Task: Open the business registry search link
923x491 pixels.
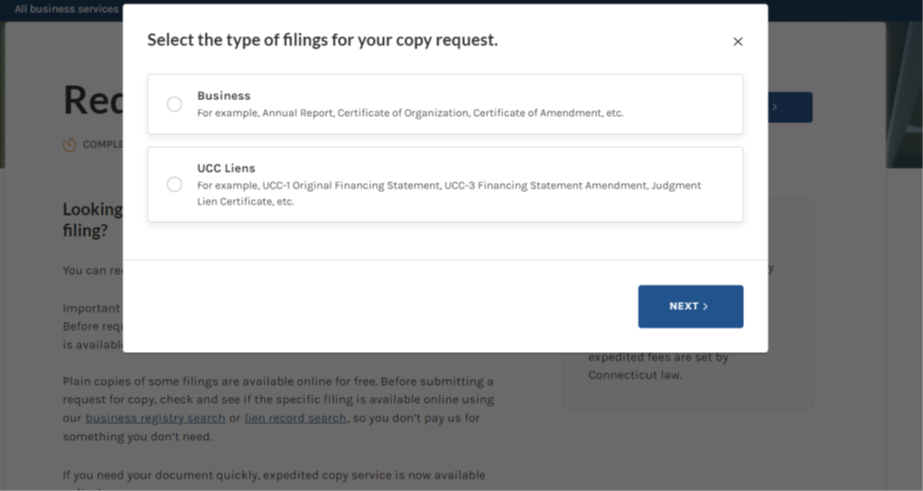Action: [x=155, y=418]
